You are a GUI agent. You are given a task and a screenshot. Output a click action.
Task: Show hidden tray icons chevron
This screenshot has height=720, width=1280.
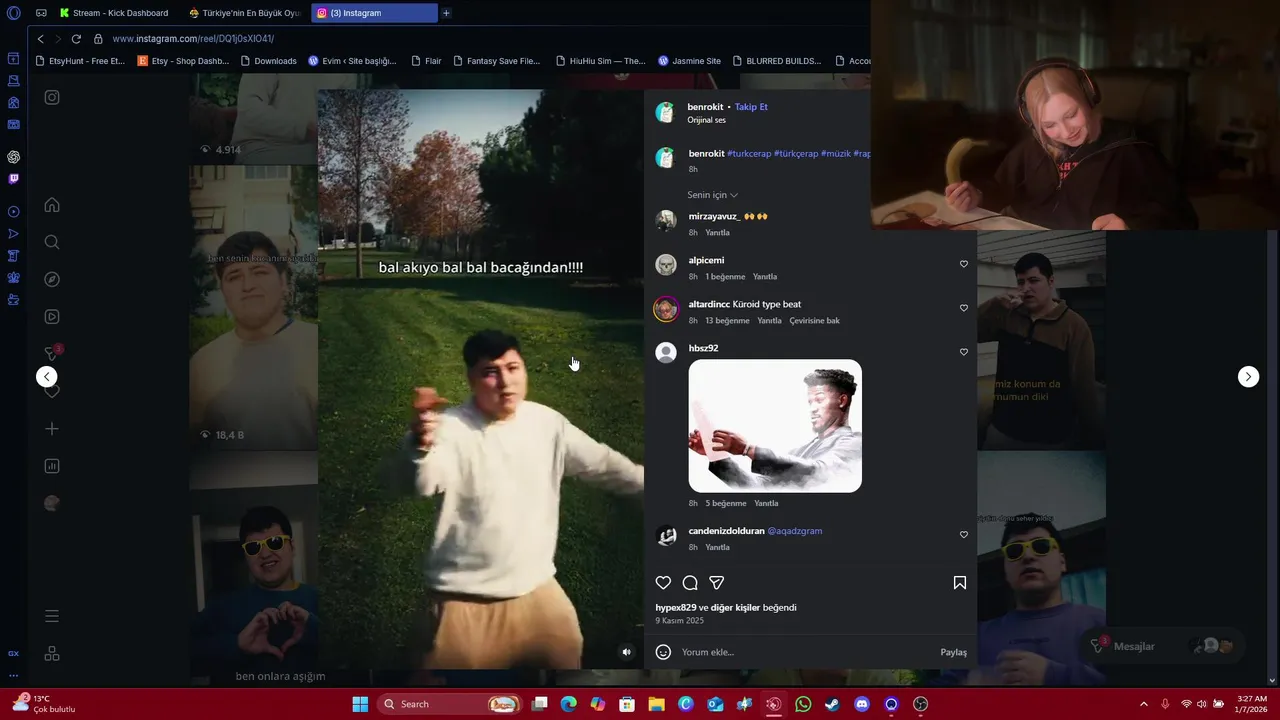pyautogui.click(x=1144, y=704)
